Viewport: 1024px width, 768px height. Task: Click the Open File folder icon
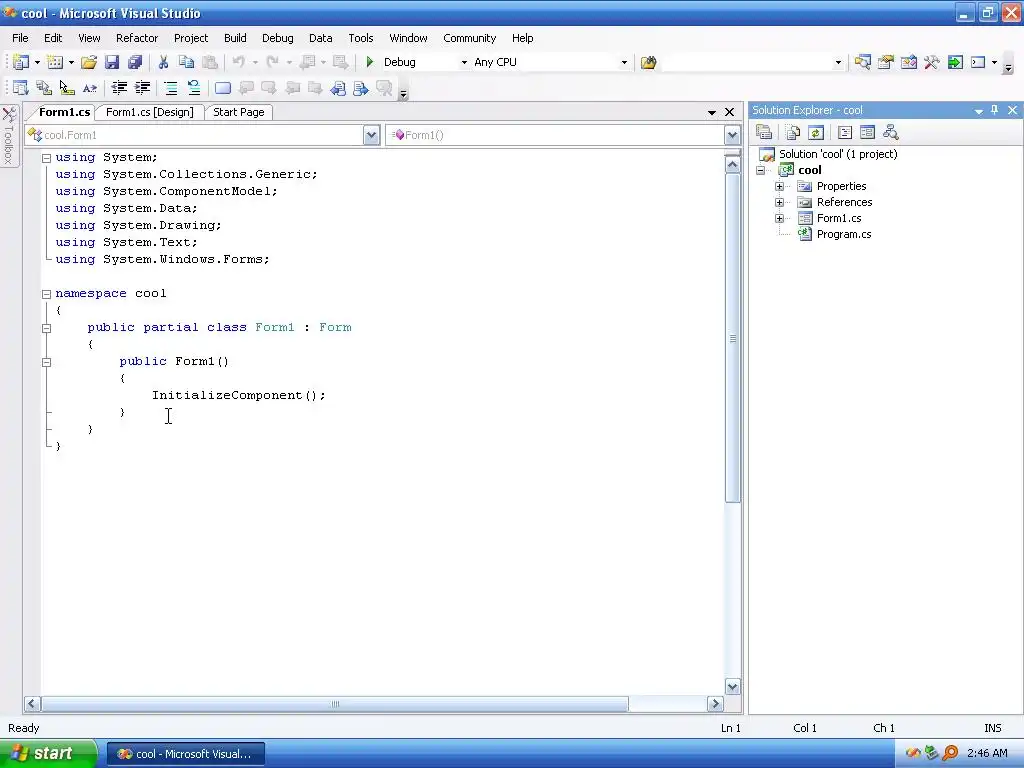click(x=89, y=62)
